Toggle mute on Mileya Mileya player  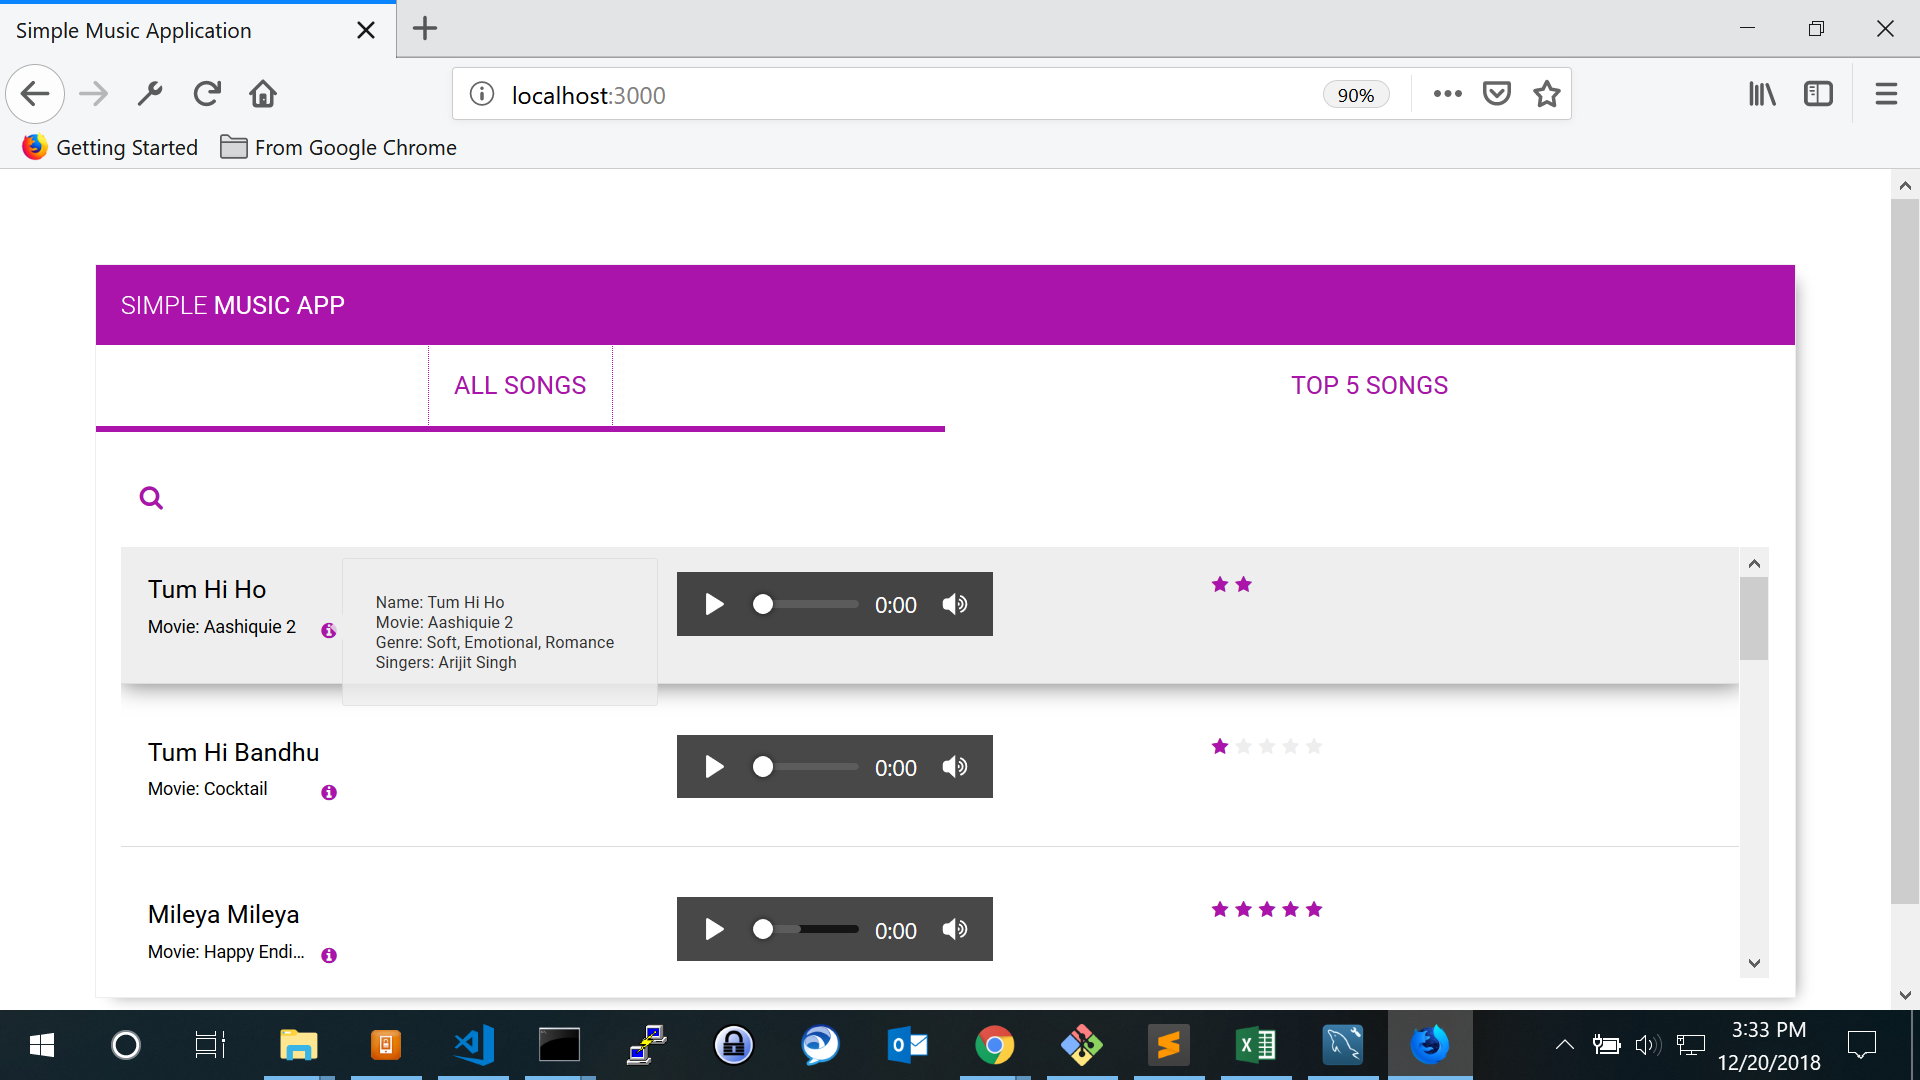955,930
